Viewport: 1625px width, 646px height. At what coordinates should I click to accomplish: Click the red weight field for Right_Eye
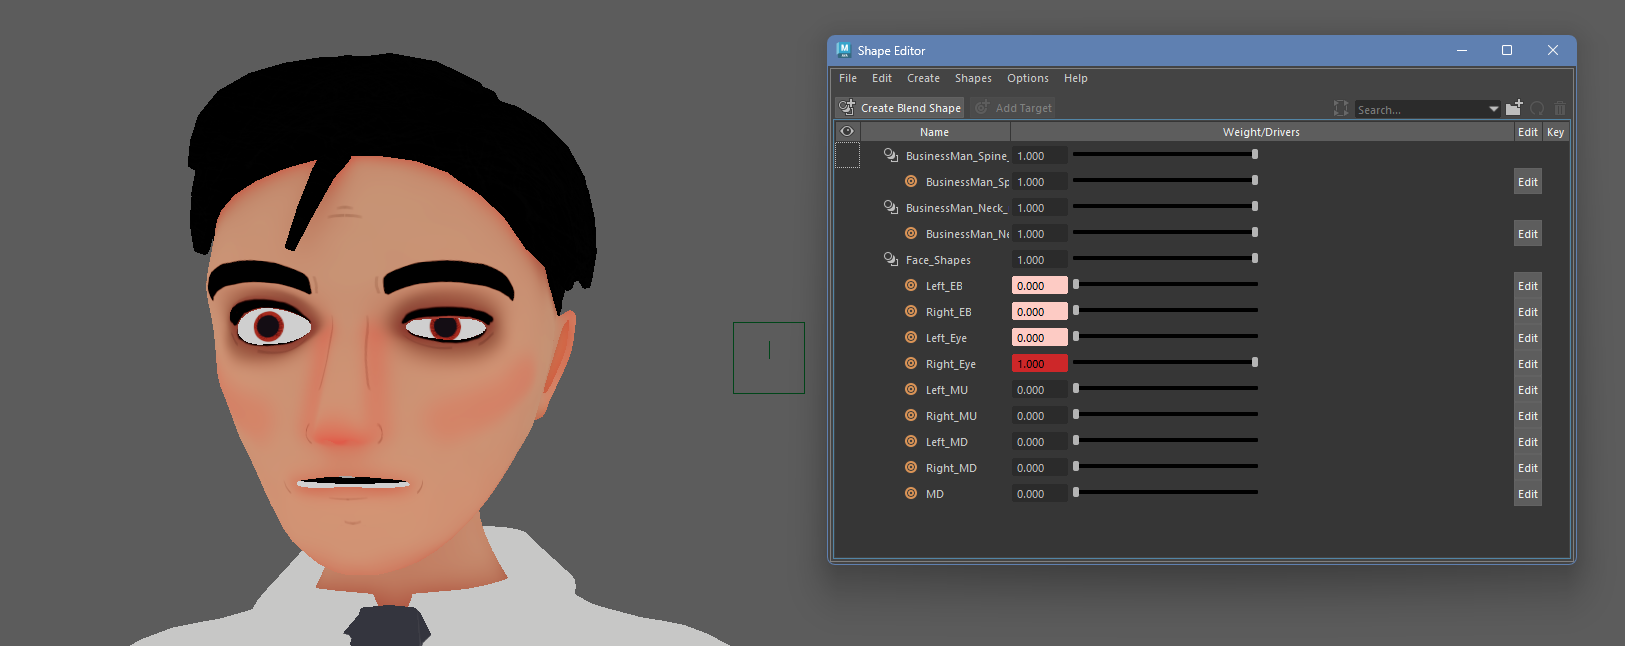point(1040,364)
